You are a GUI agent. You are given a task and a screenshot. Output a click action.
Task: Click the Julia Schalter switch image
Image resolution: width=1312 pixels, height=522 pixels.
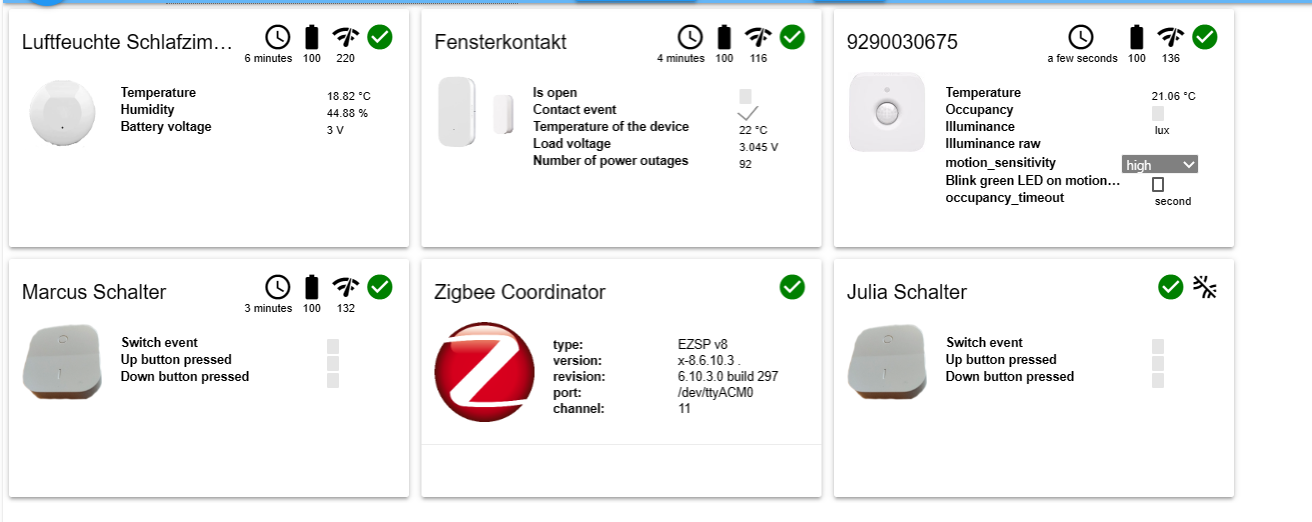[x=886, y=363]
